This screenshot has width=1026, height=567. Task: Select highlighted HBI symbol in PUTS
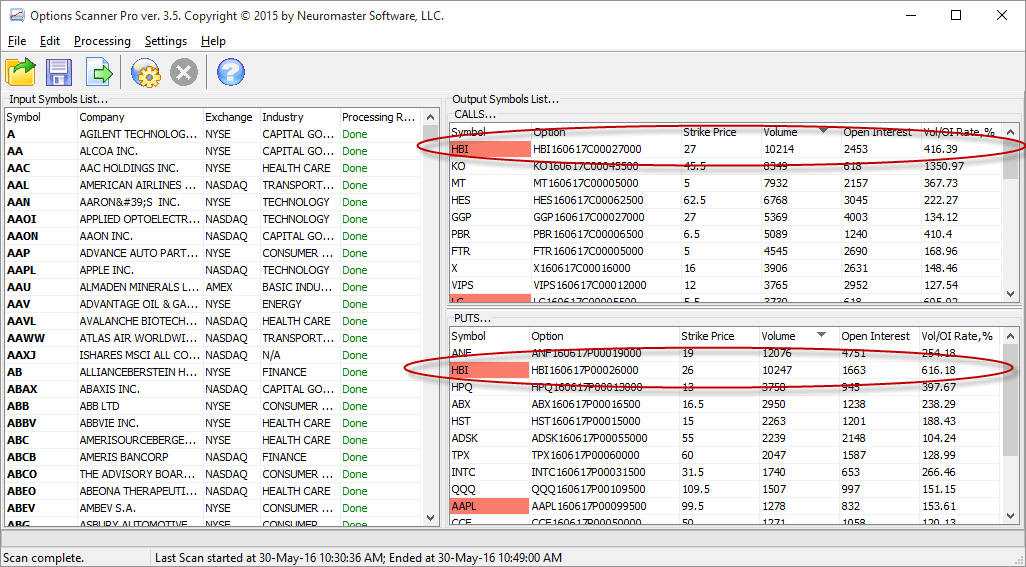(489, 370)
